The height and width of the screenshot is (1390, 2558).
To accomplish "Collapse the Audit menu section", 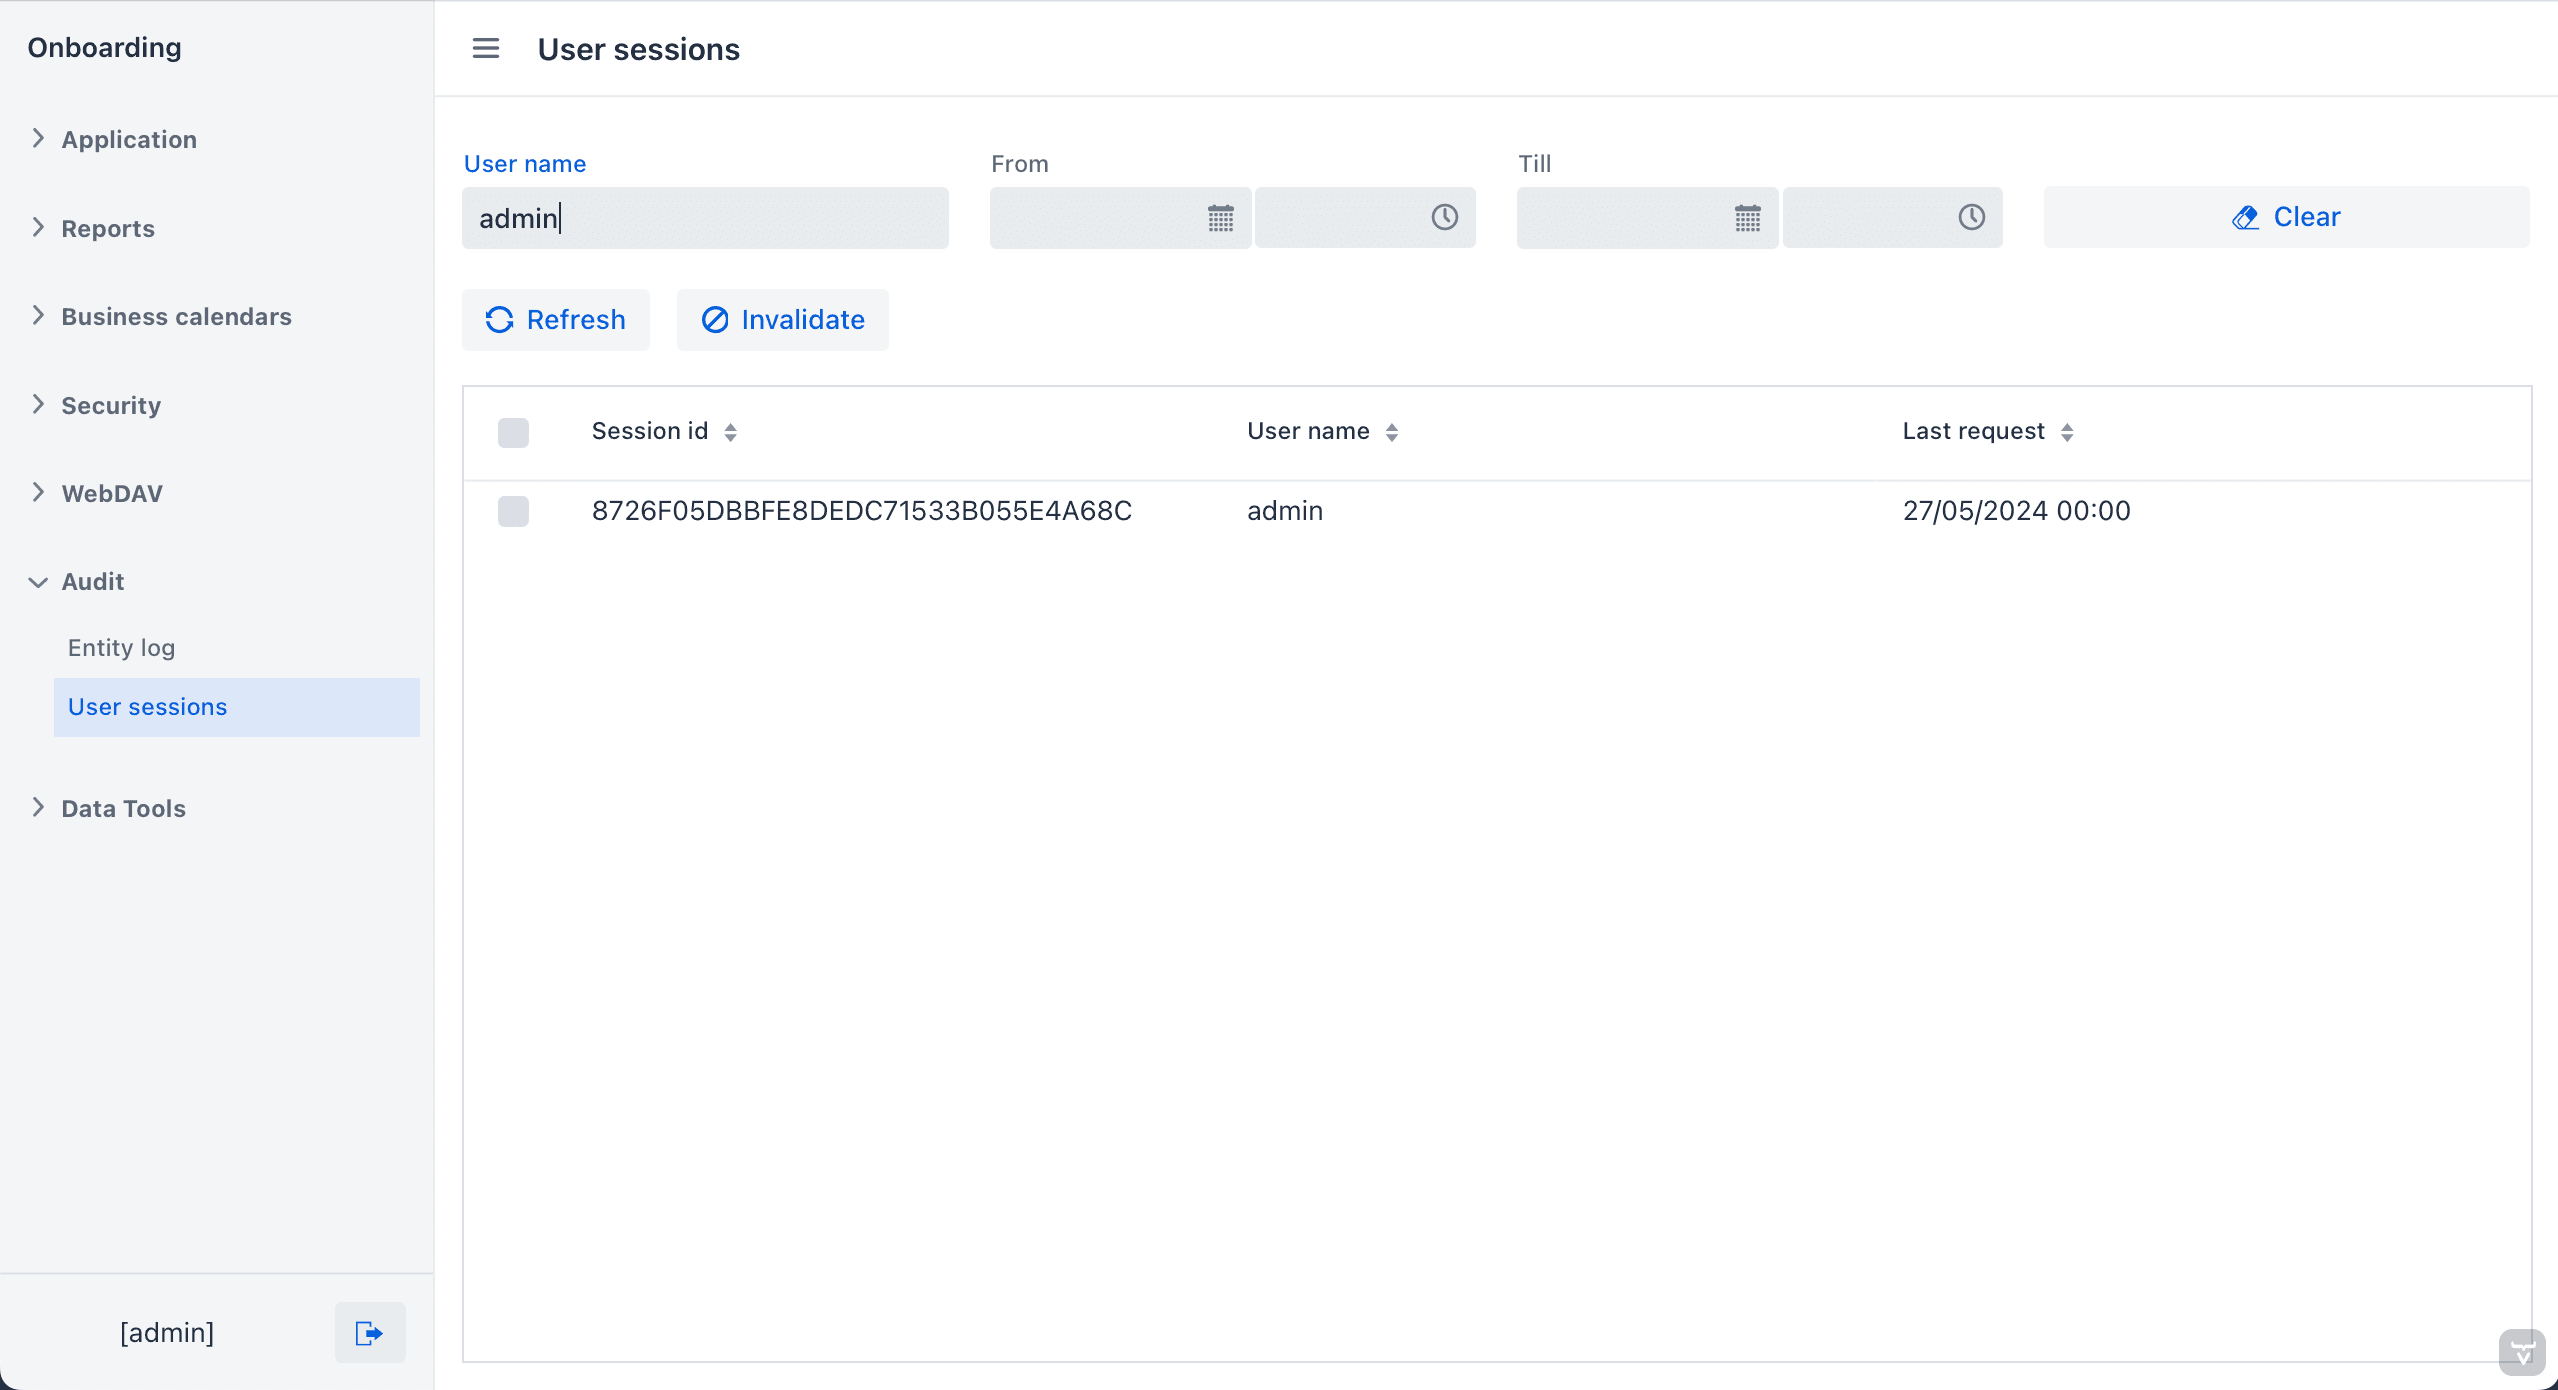I will point(92,581).
